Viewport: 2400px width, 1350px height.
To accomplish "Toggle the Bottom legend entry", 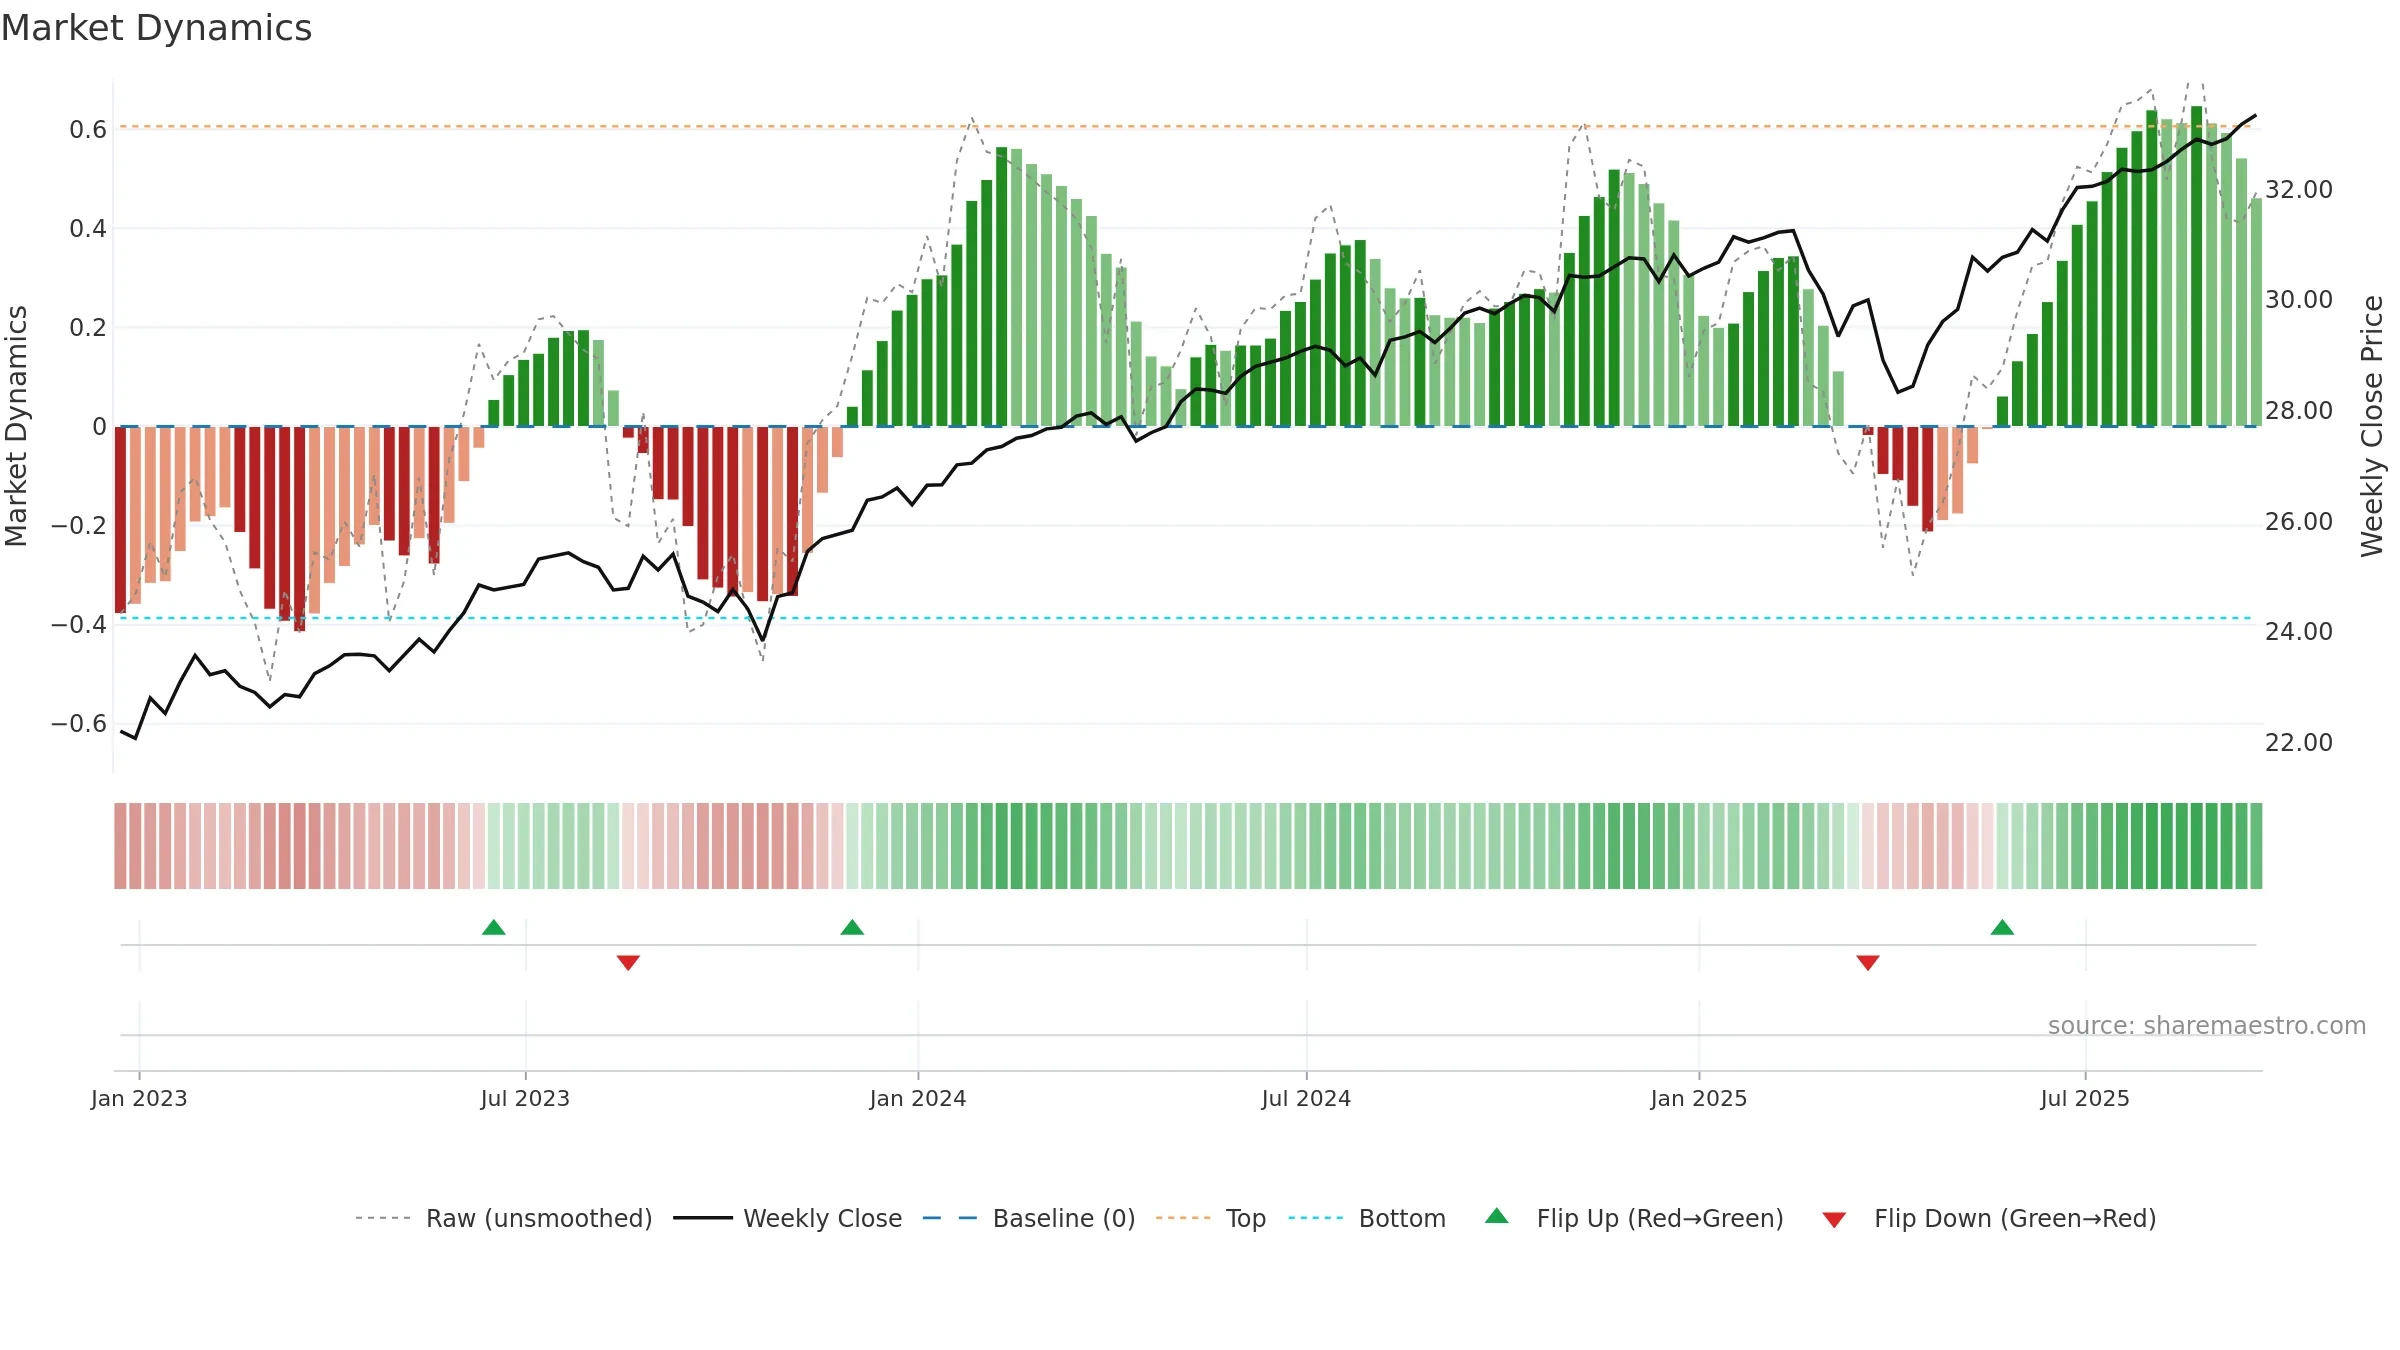I will 1367,1218.
